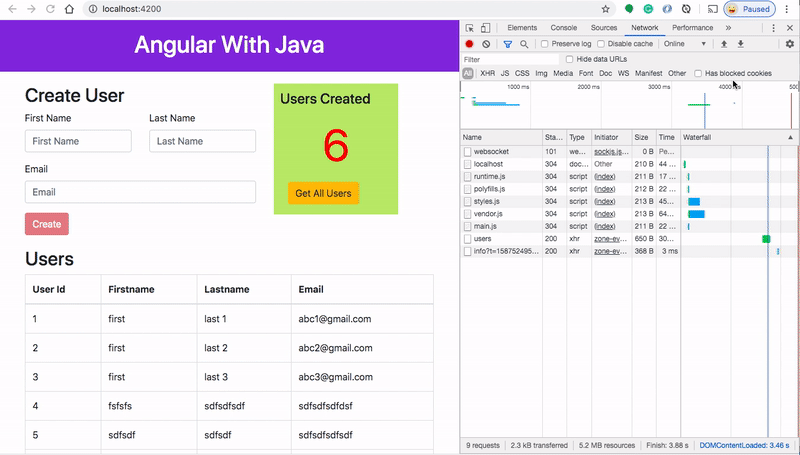Image resolution: width=800 pixels, height=455 pixels.
Task: Switch to the Sources tab
Action: 604,28
